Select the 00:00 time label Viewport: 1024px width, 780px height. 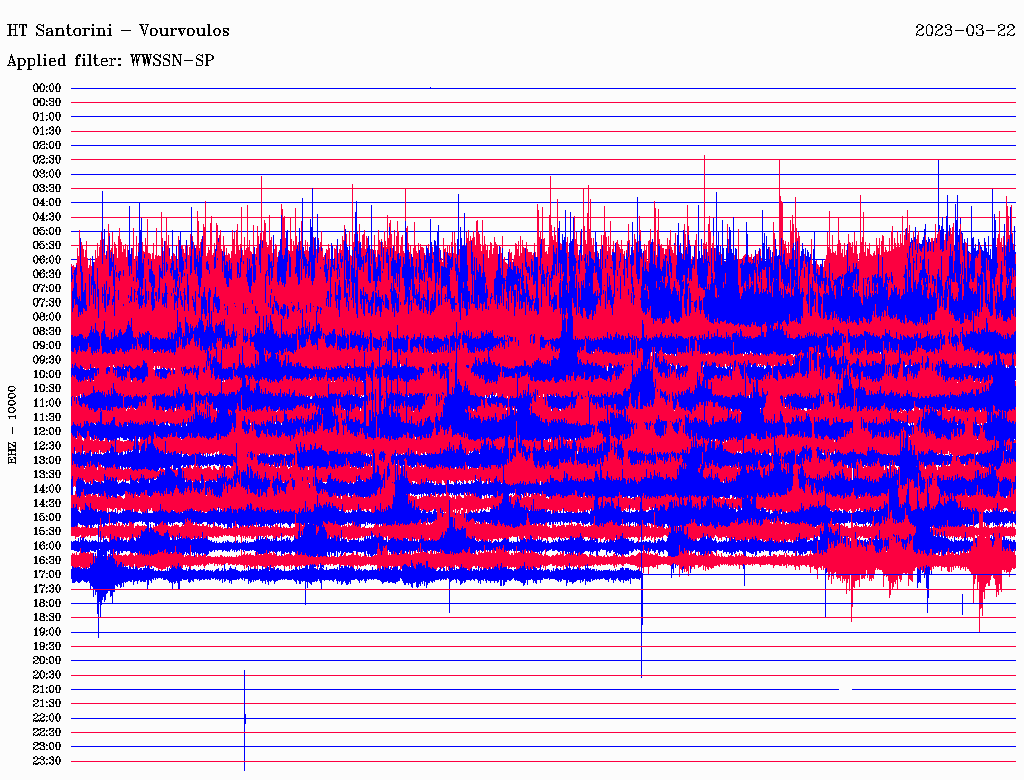coord(47,88)
